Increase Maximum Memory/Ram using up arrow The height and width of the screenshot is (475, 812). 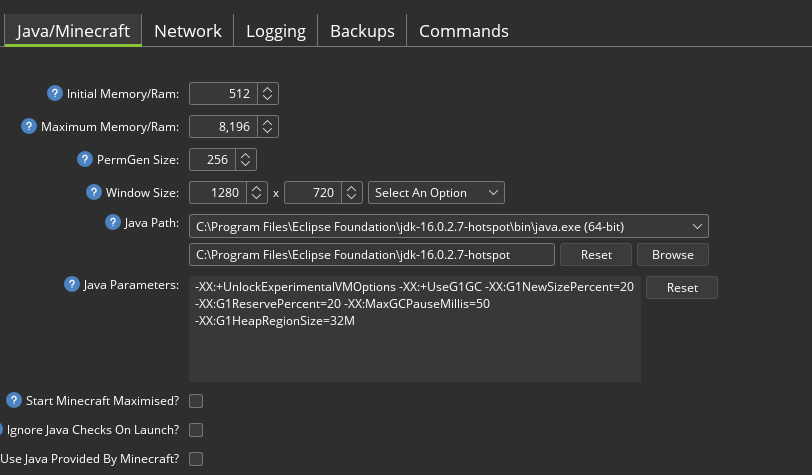tap(267, 123)
